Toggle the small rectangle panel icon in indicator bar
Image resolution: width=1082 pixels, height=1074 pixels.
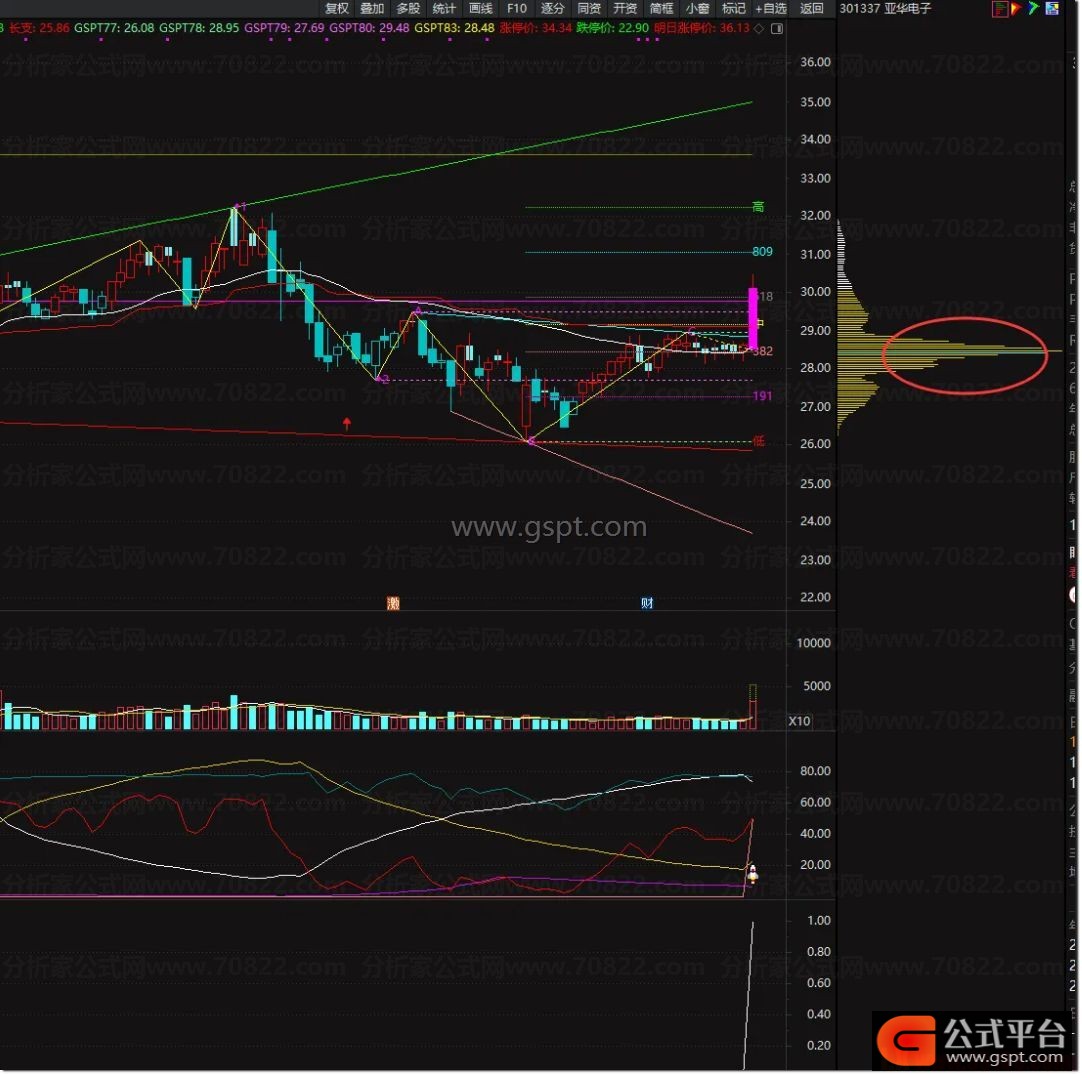point(777,28)
